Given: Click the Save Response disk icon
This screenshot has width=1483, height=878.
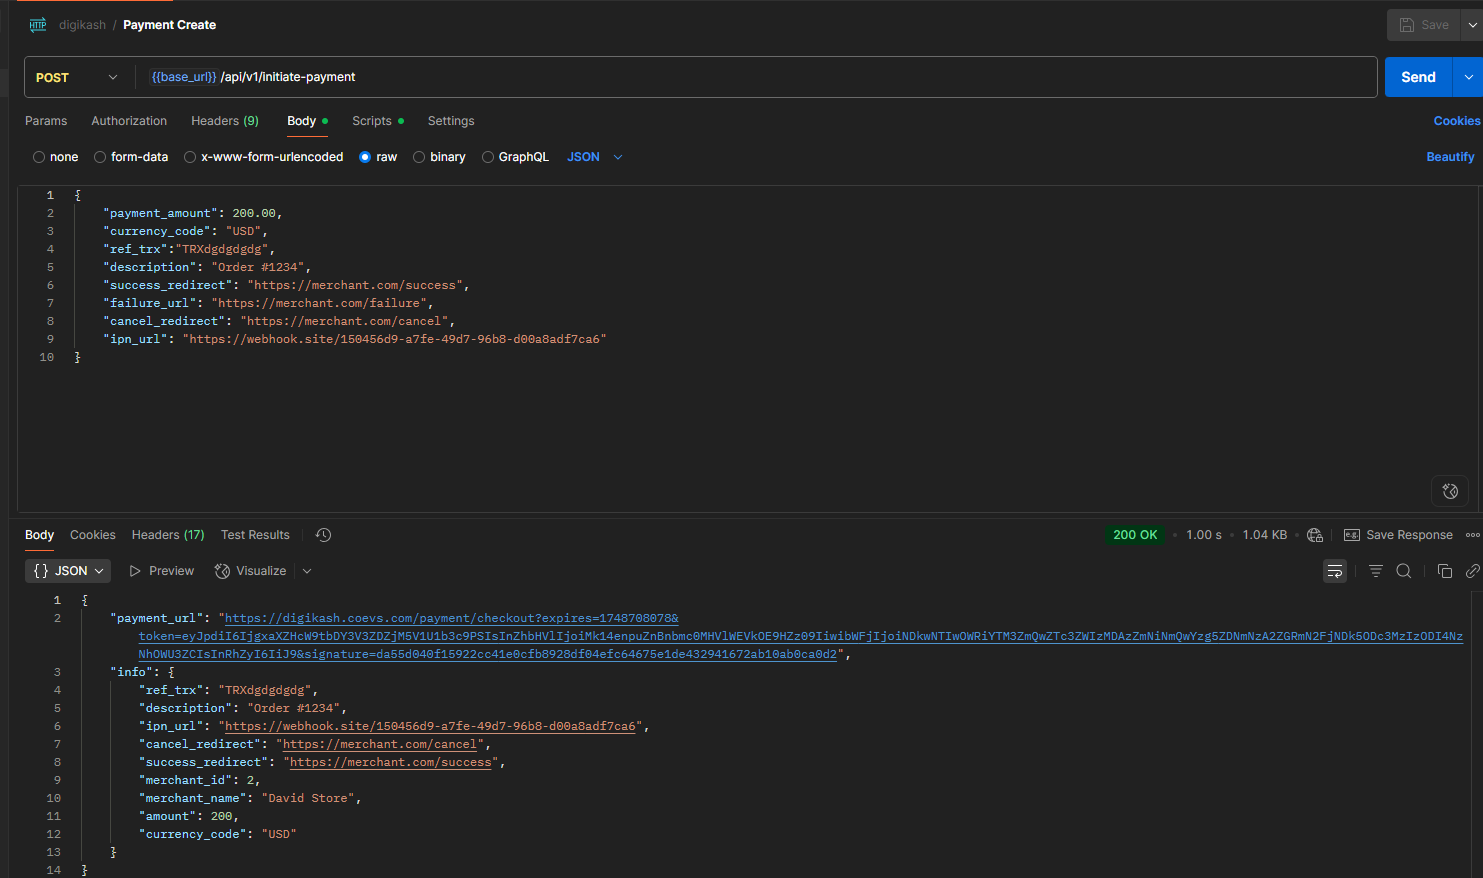Looking at the screenshot, I should 1352,535.
